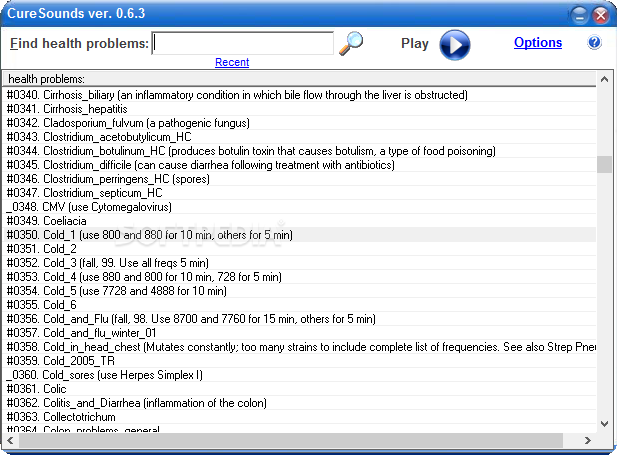Select the #0344 Clostridium_botulinum_HC row
The image size is (617, 455).
300,151
